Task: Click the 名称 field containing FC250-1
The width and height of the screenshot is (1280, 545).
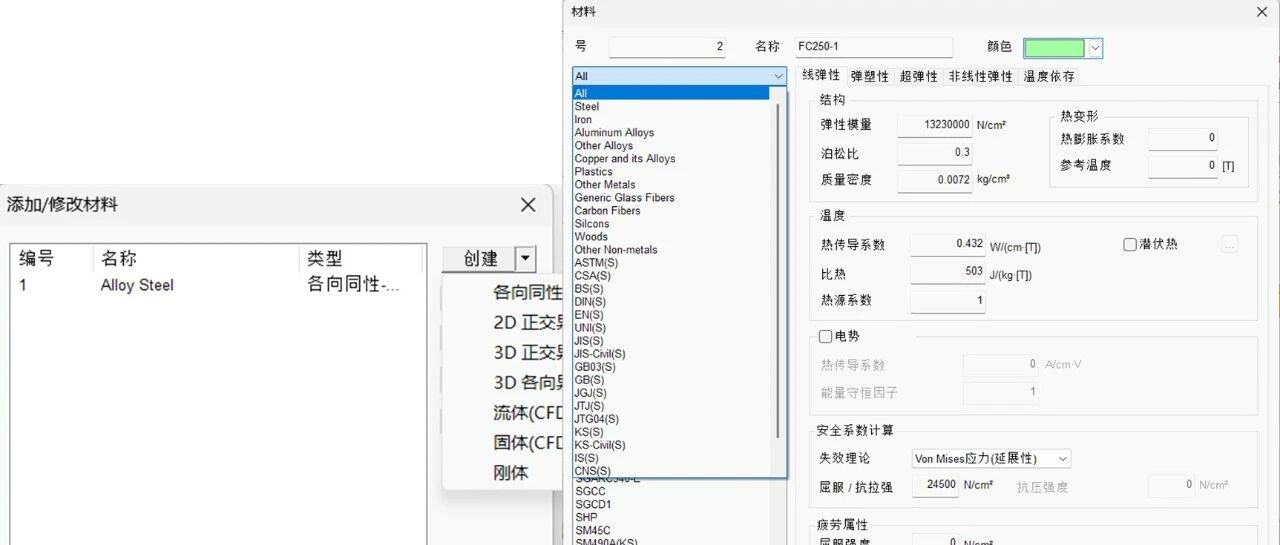Action: click(x=873, y=47)
